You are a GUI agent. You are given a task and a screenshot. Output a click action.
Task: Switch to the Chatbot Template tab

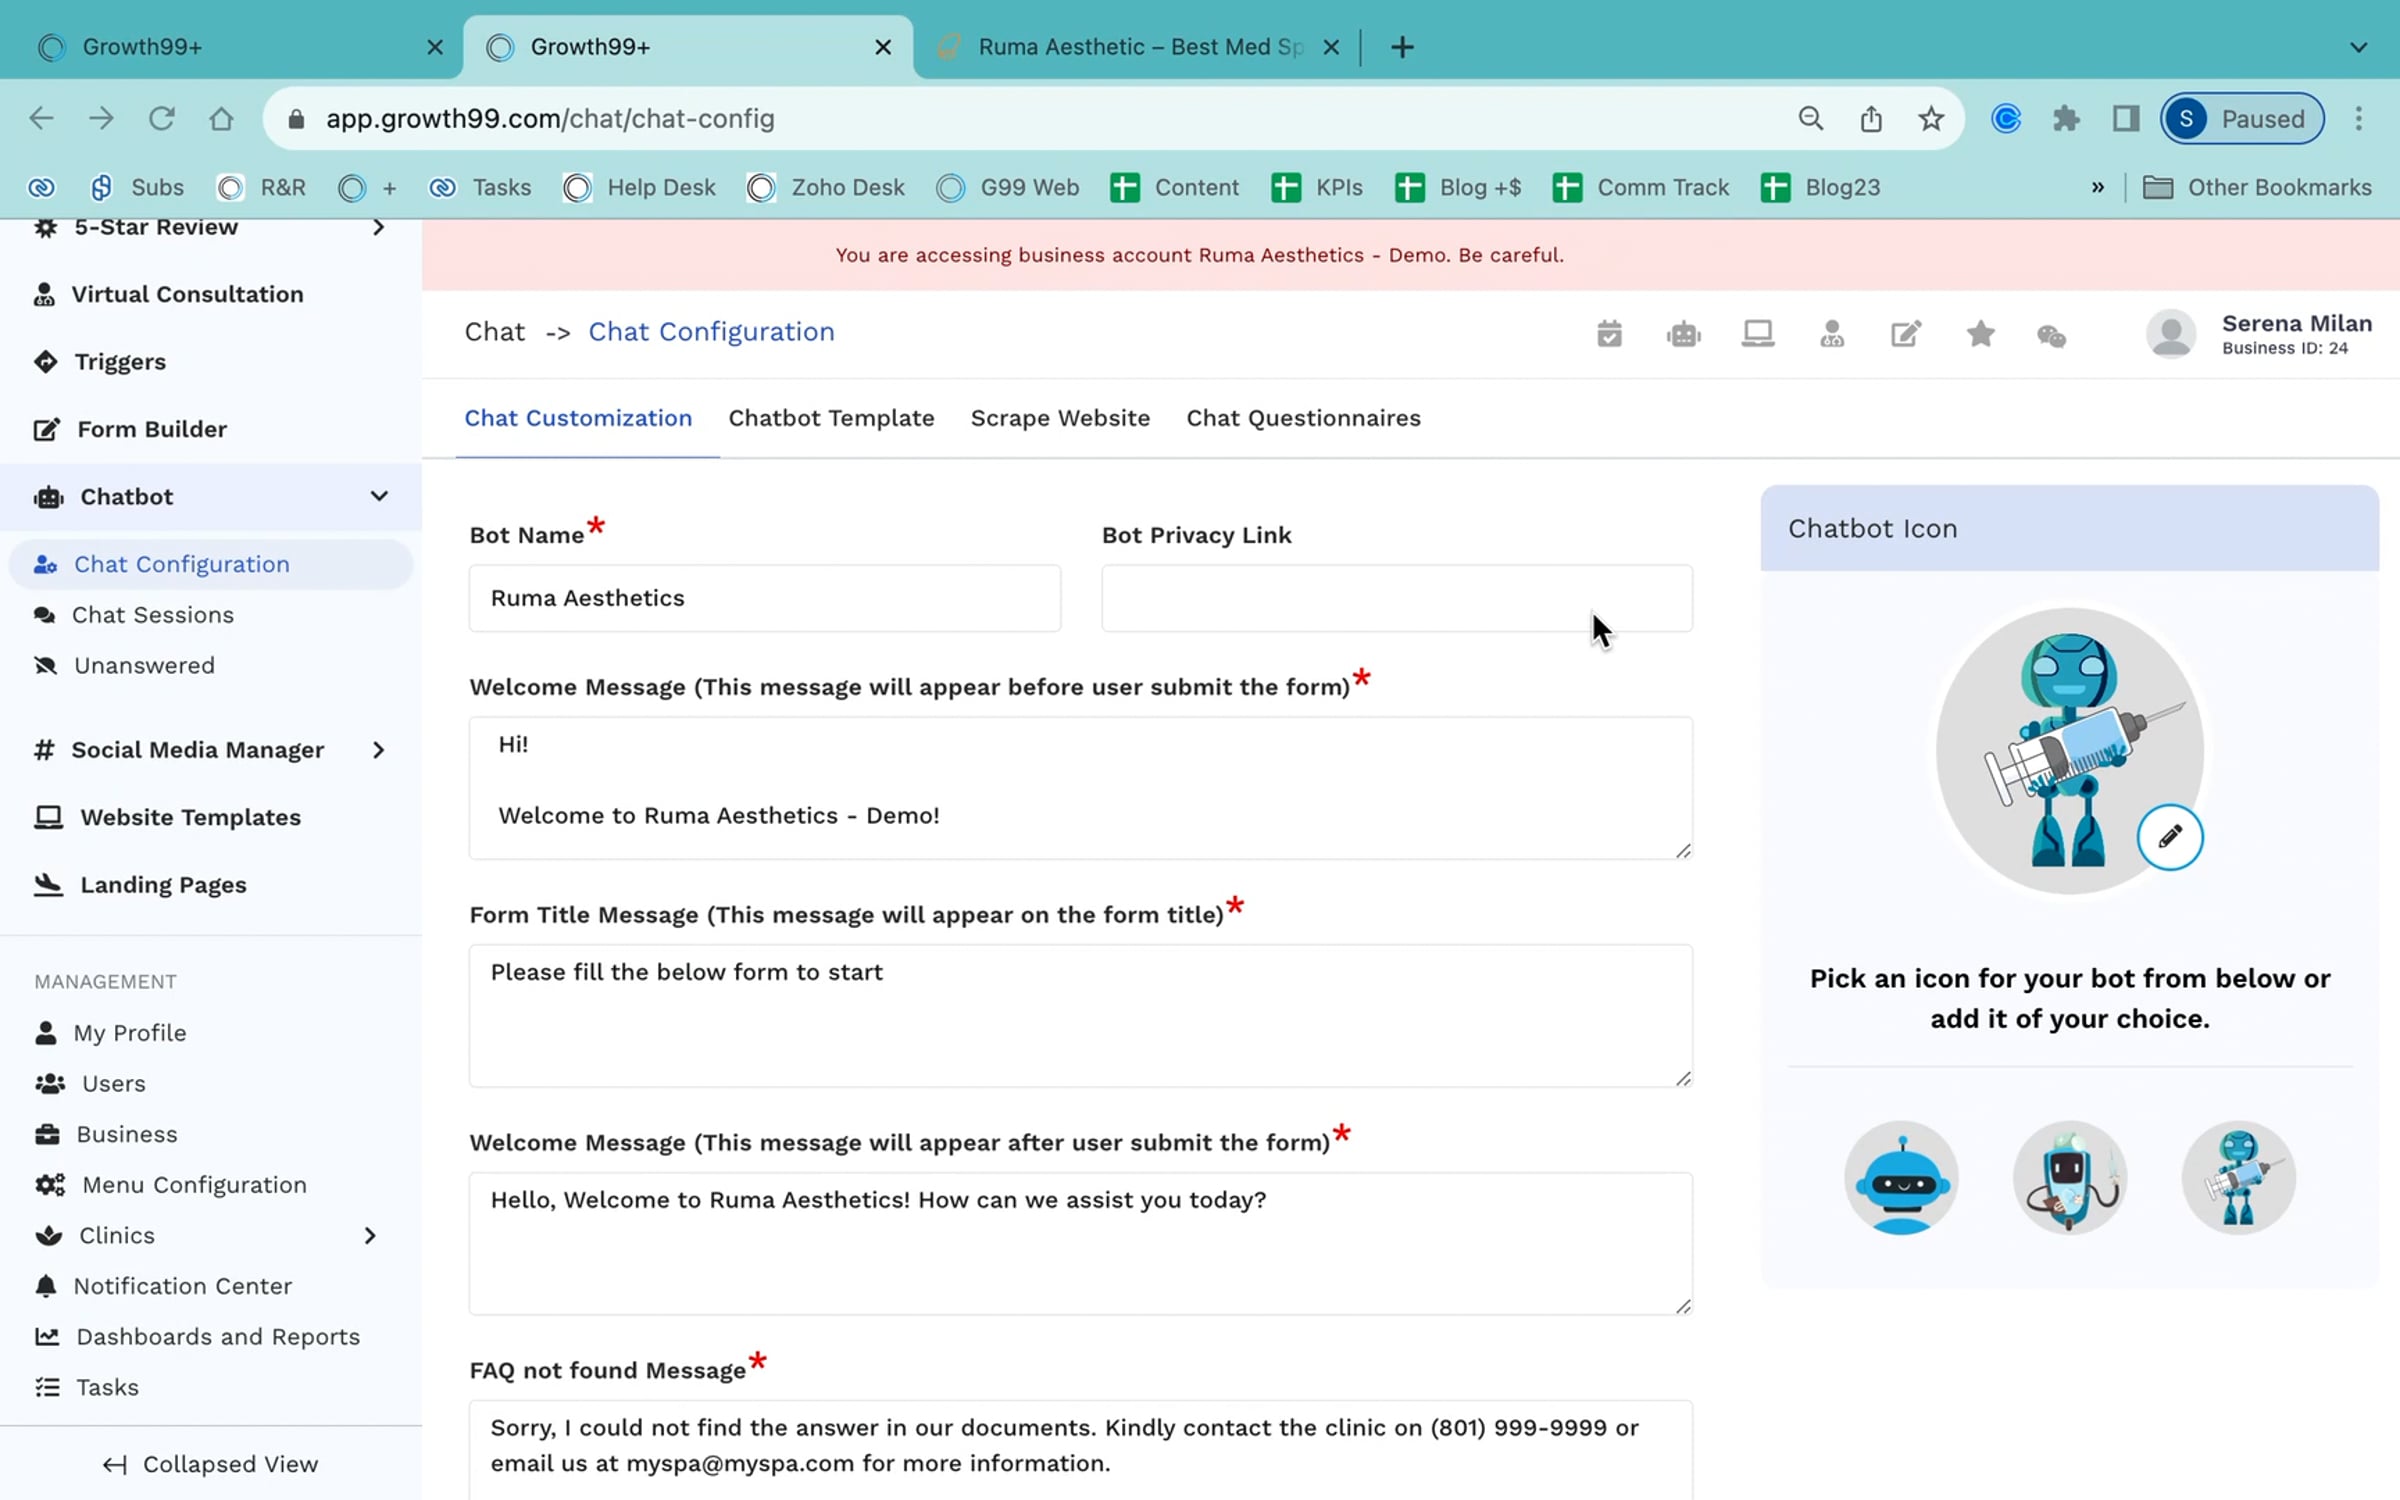831,418
